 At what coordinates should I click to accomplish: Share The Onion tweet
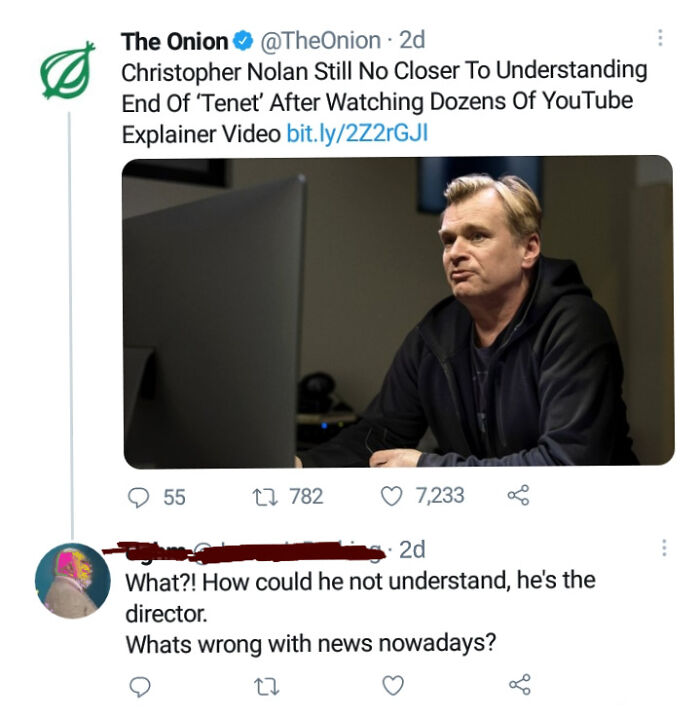pos(519,495)
